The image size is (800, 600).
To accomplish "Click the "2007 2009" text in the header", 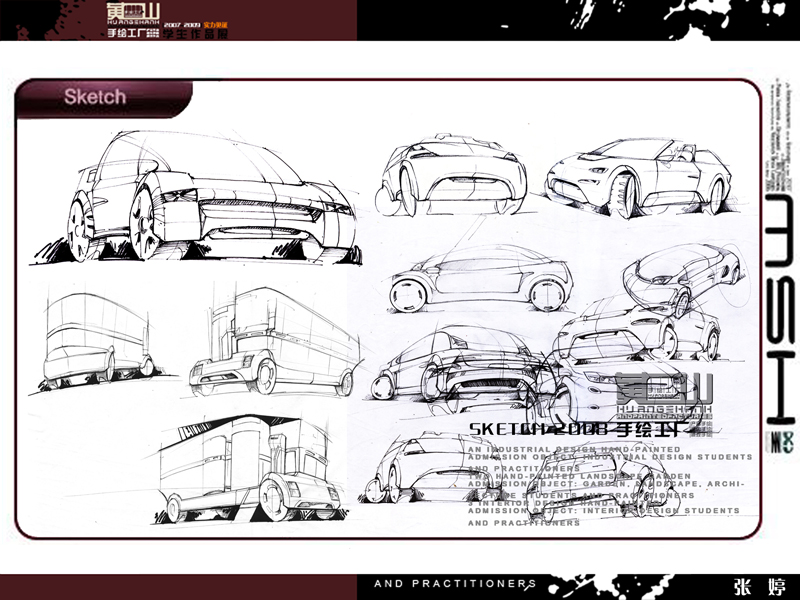I will tap(182, 24).
